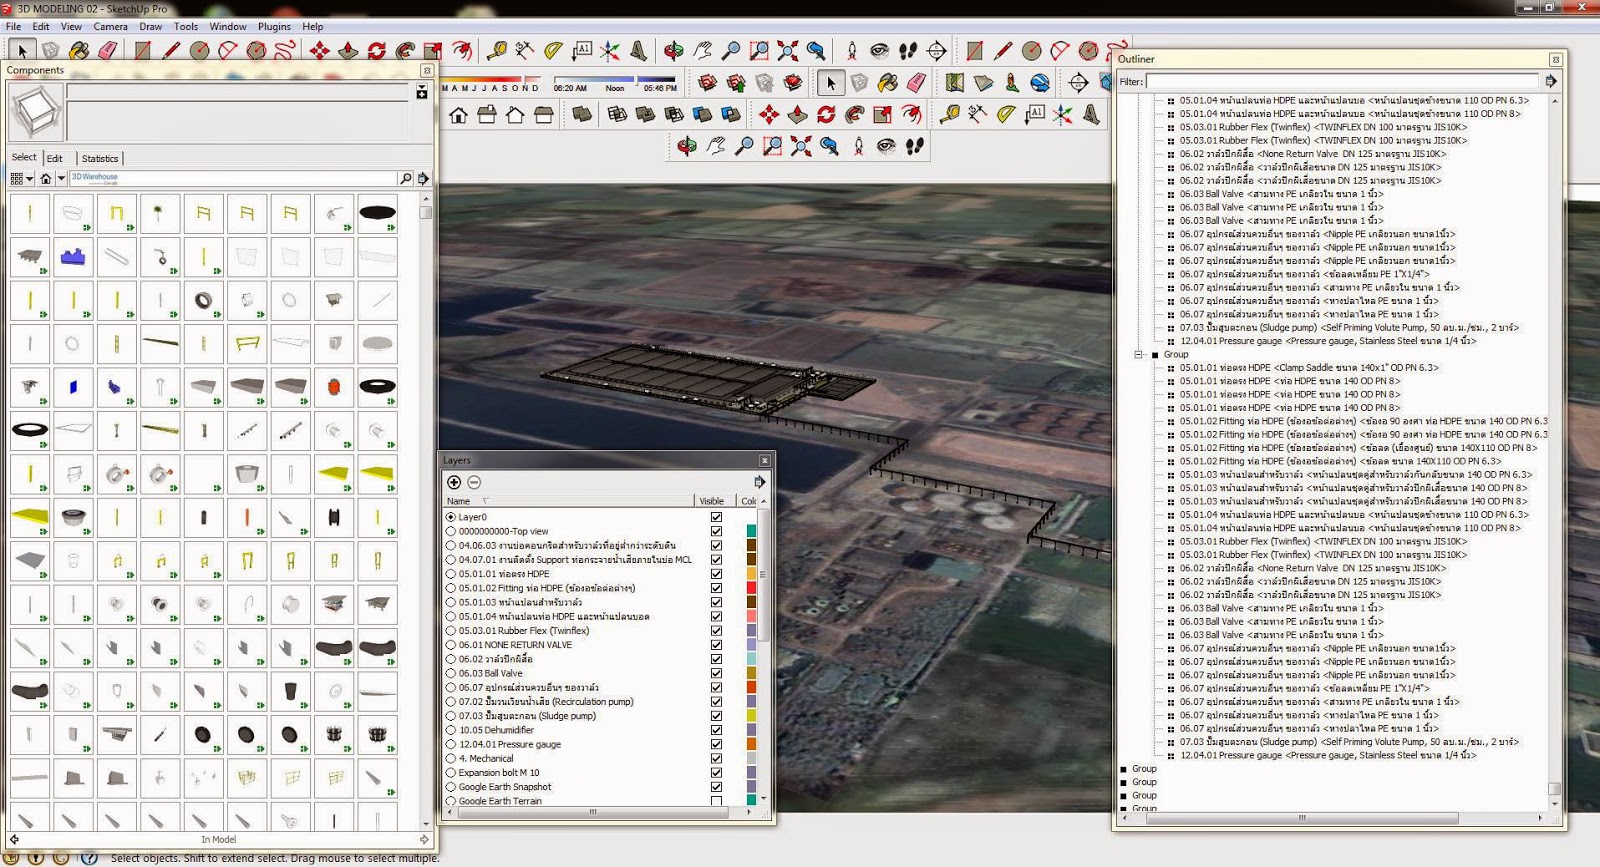Delete layer with minus icon
The image size is (1600, 867).
[x=474, y=482]
